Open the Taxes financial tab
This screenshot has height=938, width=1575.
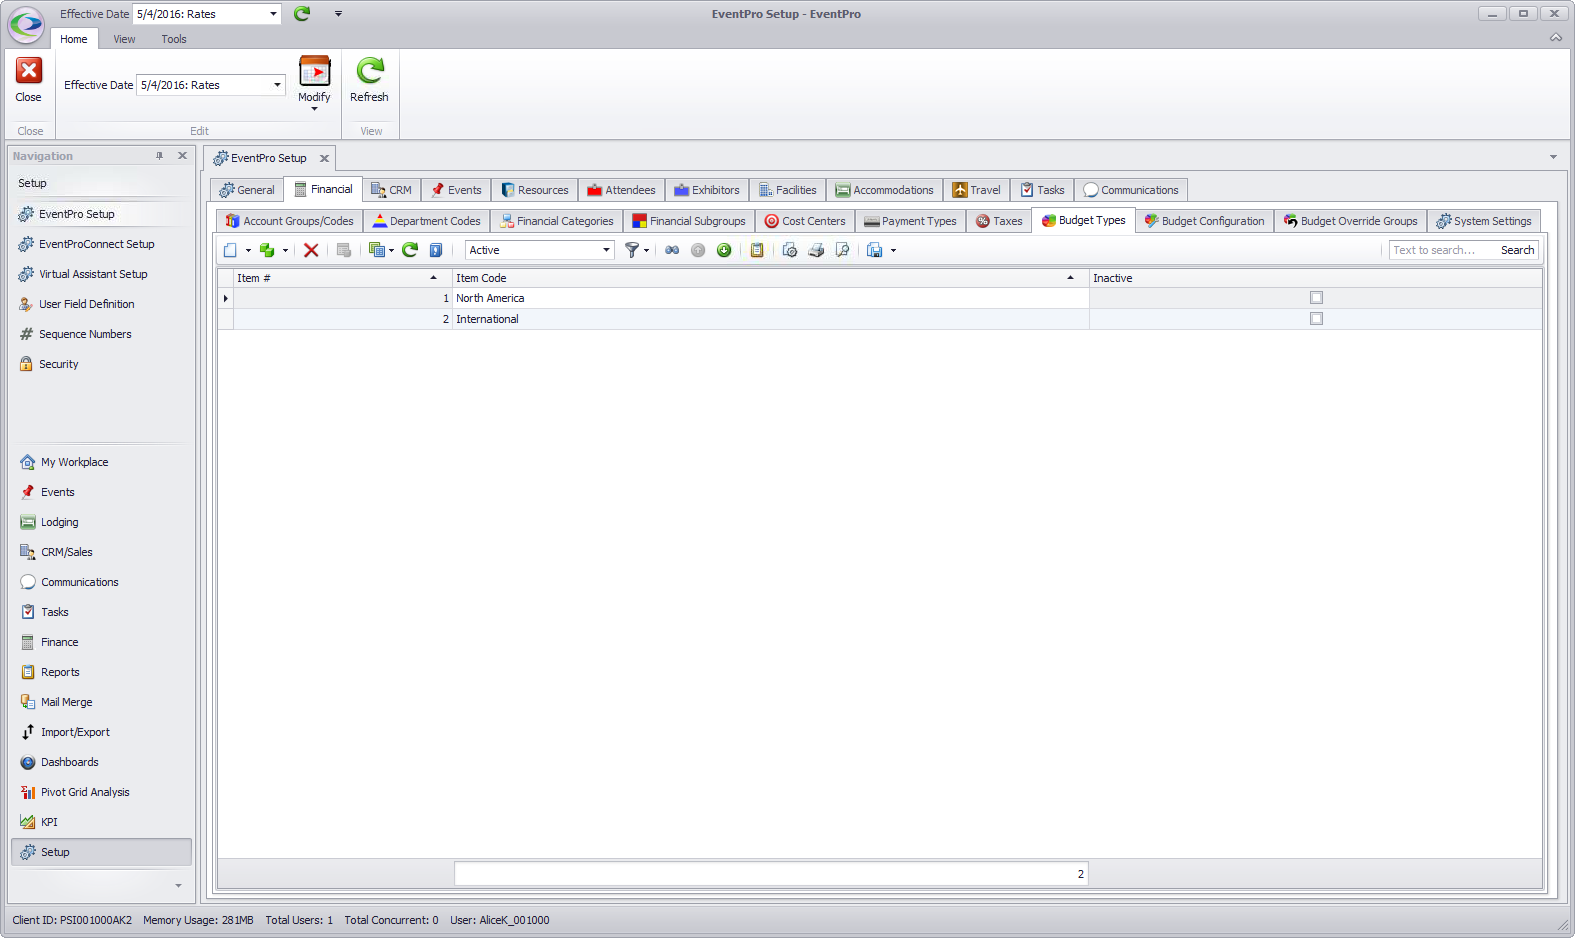pyautogui.click(x=999, y=221)
